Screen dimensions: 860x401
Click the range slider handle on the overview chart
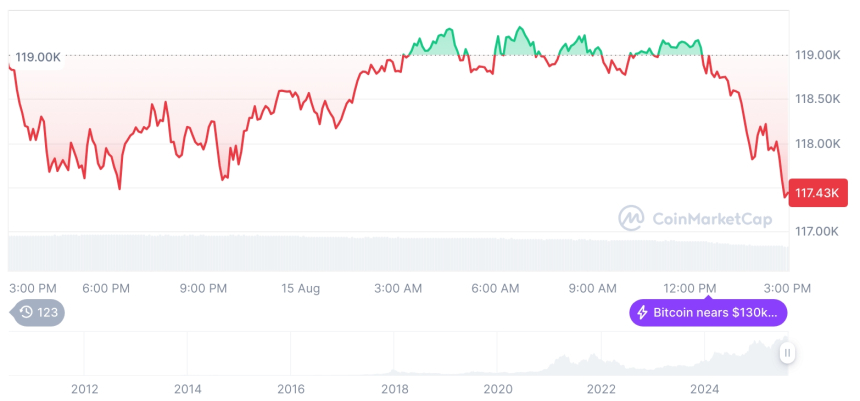tap(788, 353)
